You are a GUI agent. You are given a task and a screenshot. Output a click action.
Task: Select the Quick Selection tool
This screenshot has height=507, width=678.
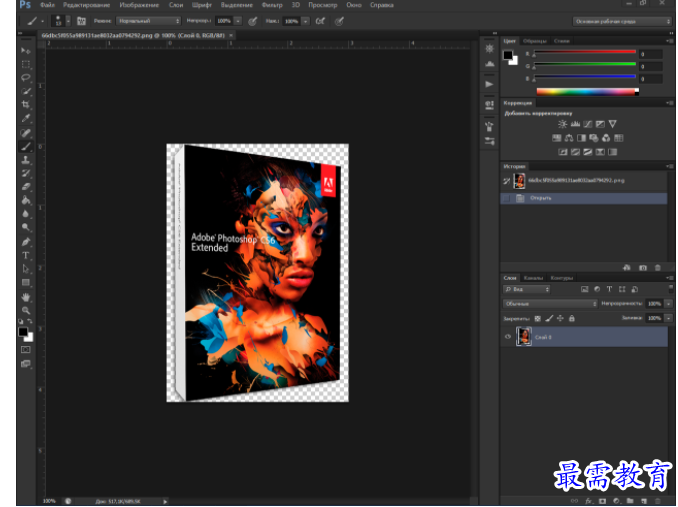coord(26,91)
